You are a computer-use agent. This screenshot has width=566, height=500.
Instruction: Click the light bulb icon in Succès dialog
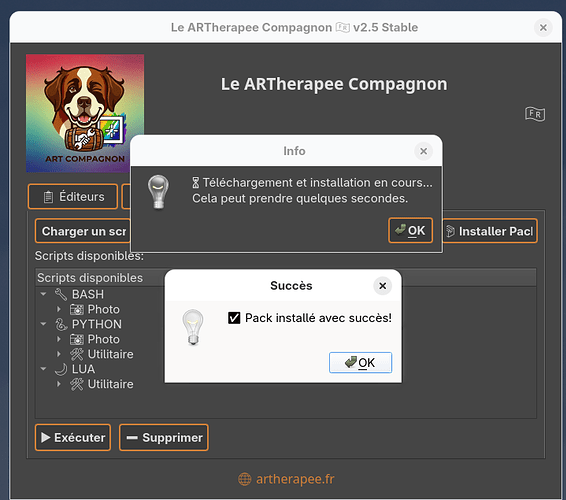(x=193, y=327)
